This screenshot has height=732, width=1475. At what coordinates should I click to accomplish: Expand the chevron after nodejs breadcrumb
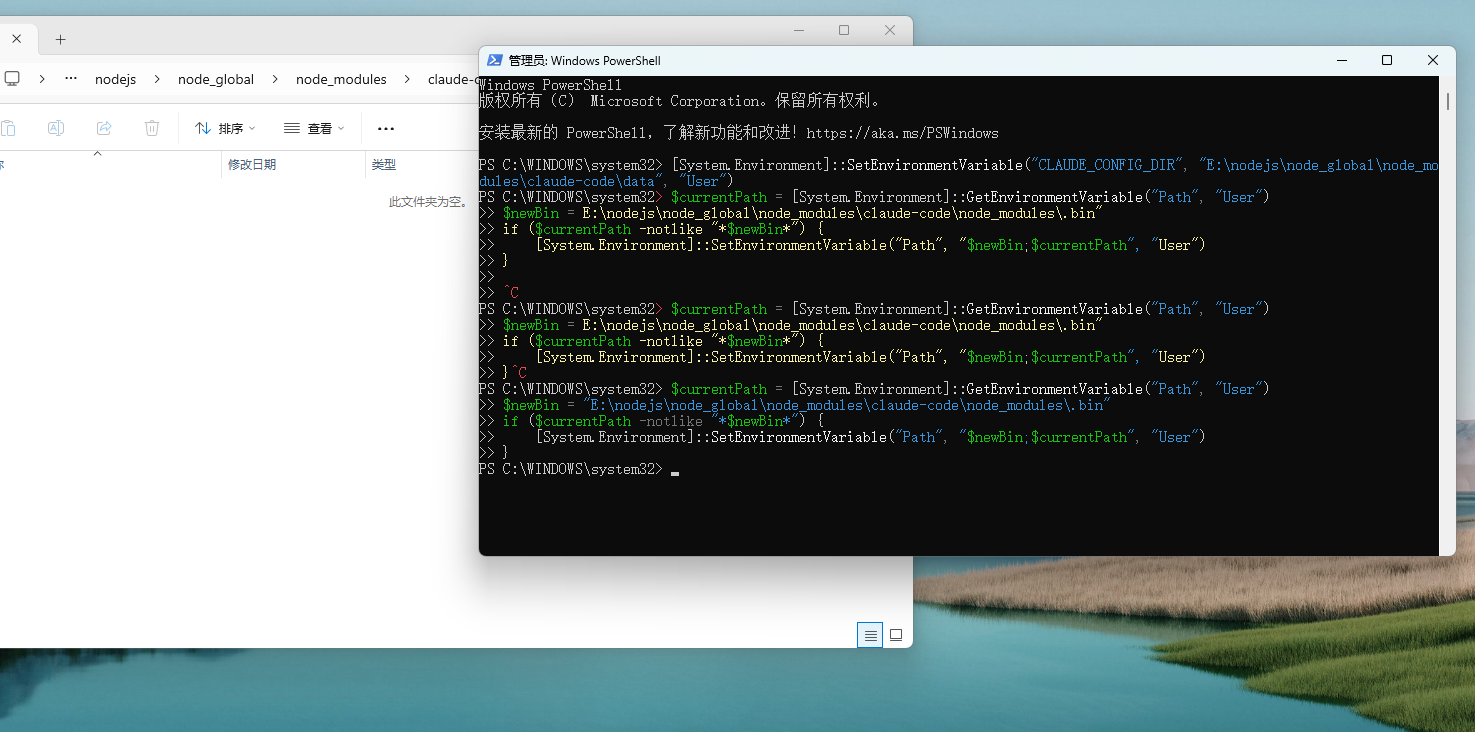coord(157,78)
